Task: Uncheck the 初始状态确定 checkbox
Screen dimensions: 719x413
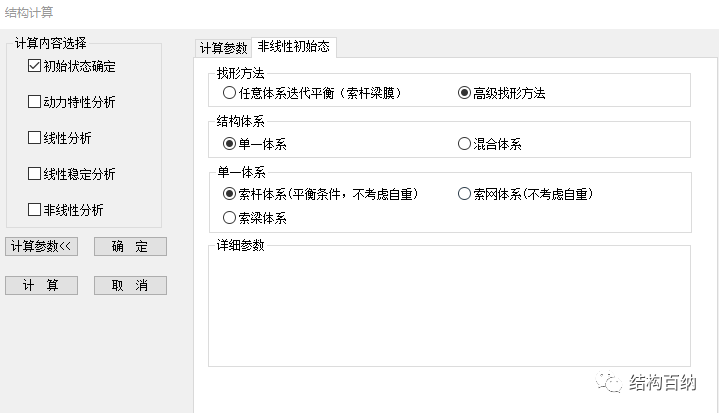Action: (x=34, y=66)
